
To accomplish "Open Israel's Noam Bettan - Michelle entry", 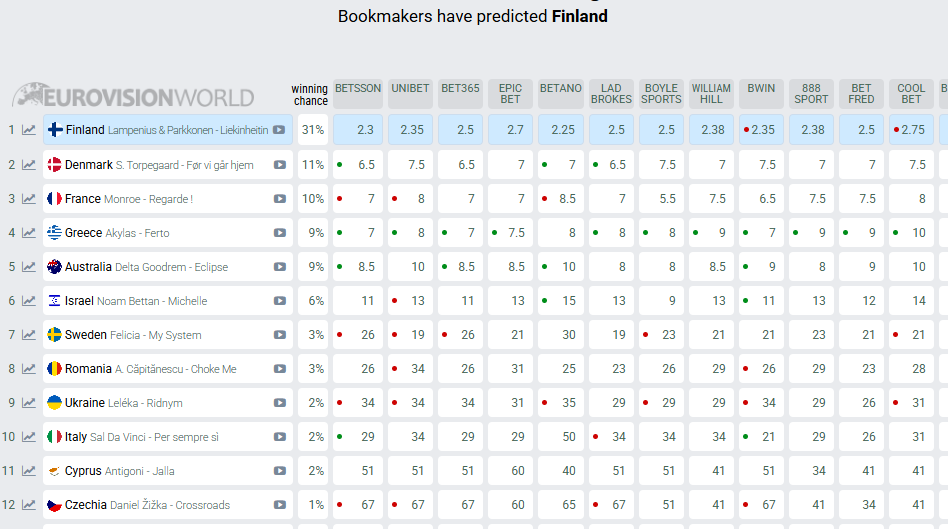I will pyautogui.click(x=136, y=301).
